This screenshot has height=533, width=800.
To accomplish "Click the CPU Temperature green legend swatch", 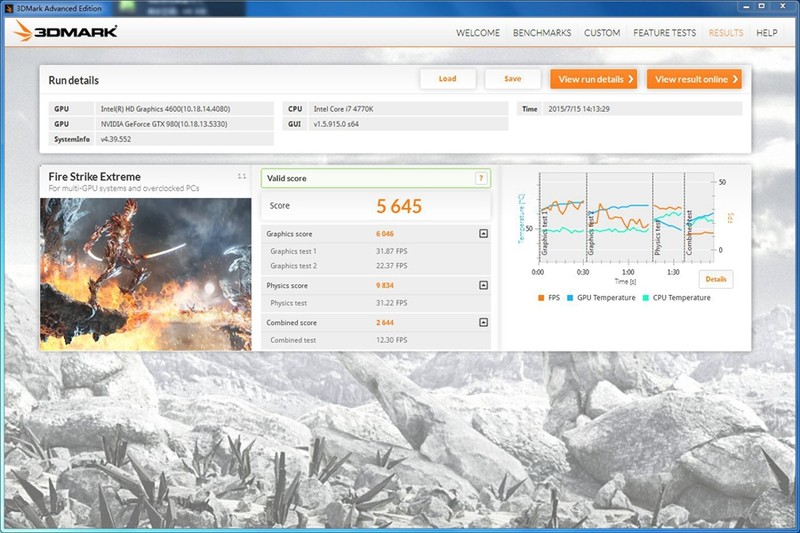I will tap(645, 298).
